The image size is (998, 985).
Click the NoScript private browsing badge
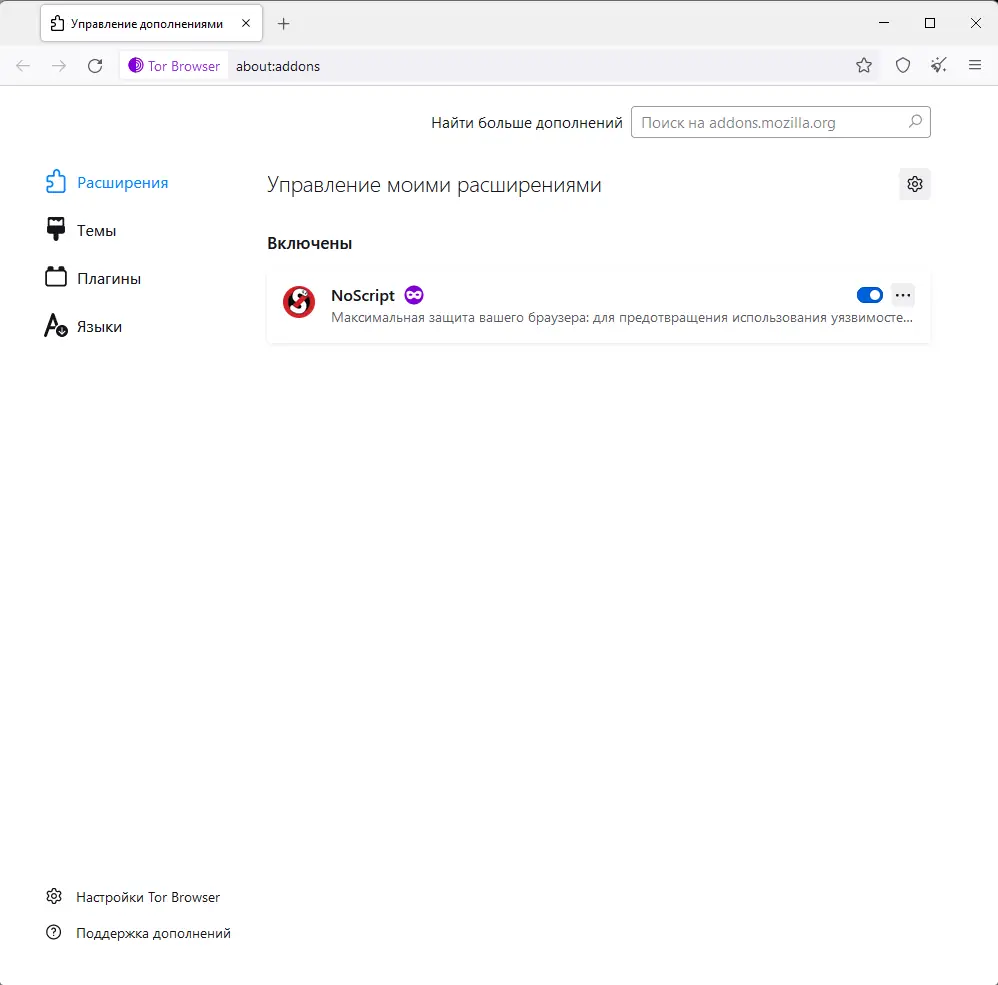click(x=414, y=295)
